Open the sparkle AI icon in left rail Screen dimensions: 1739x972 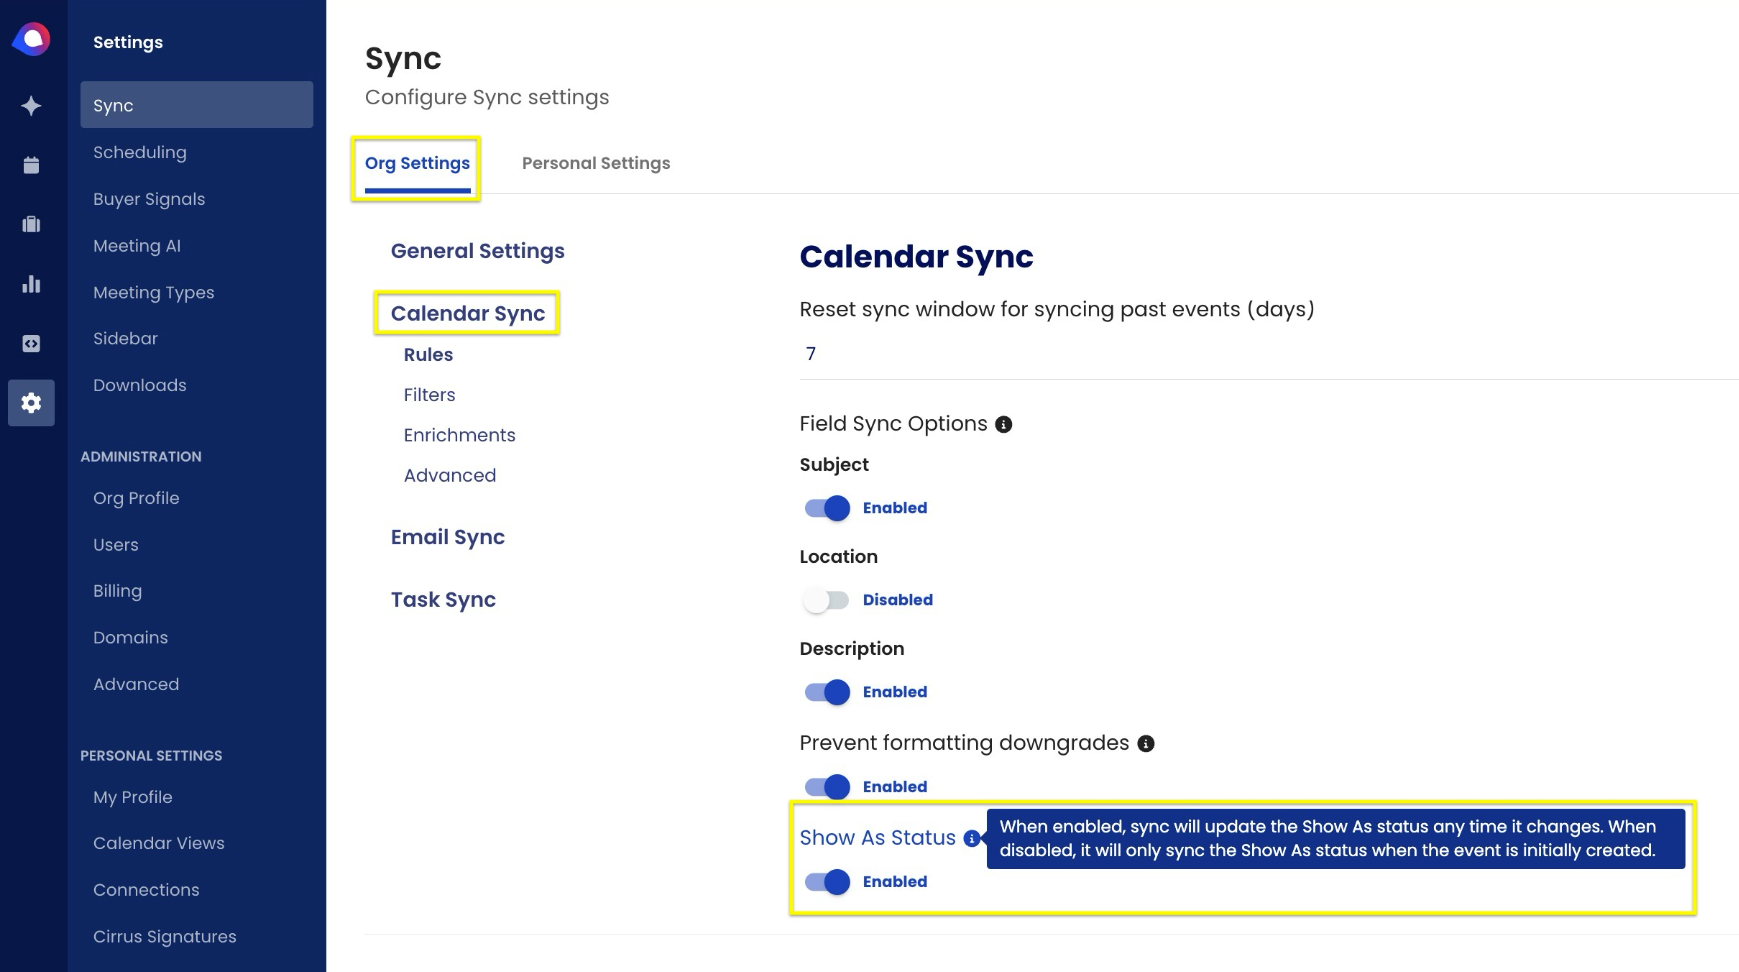click(32, 106)
